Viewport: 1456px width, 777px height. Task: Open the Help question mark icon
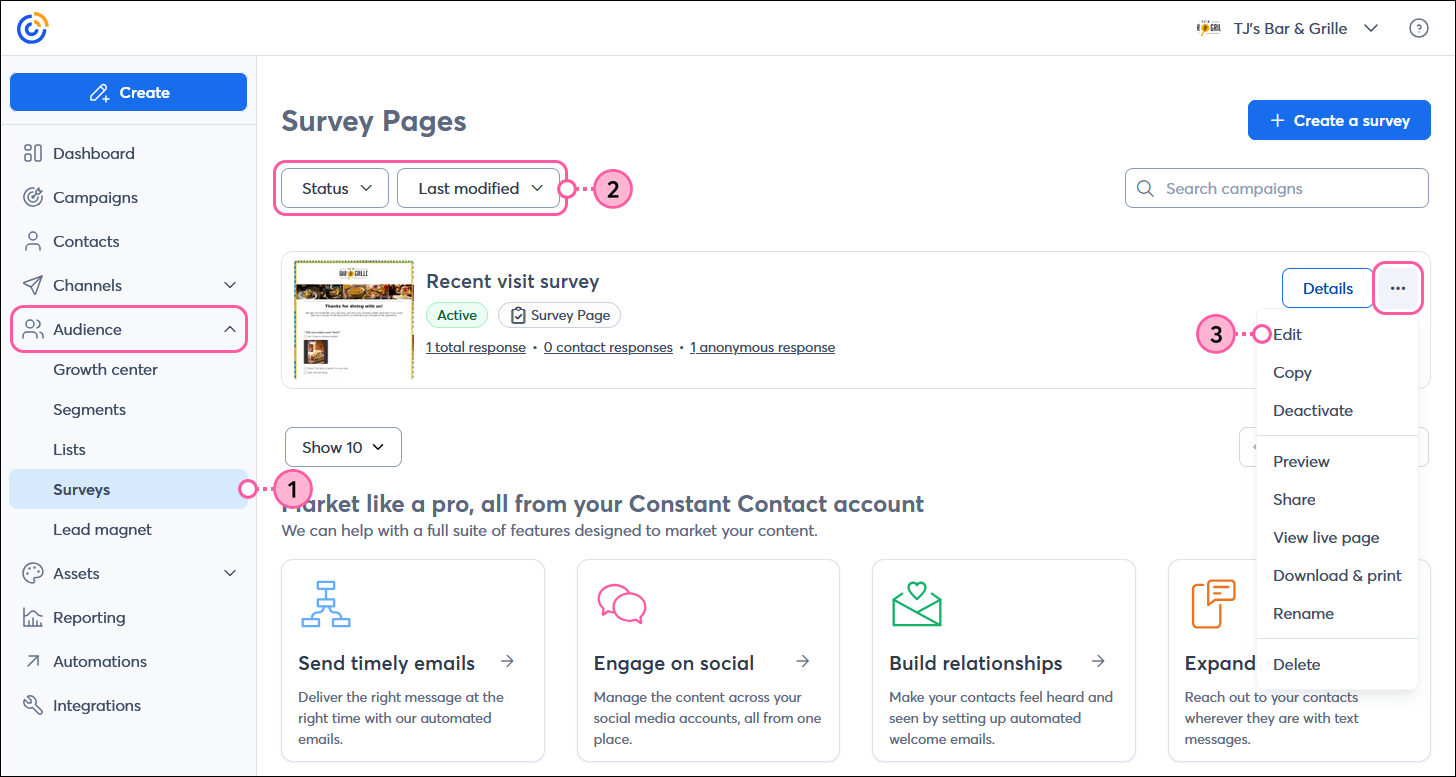1419,27
